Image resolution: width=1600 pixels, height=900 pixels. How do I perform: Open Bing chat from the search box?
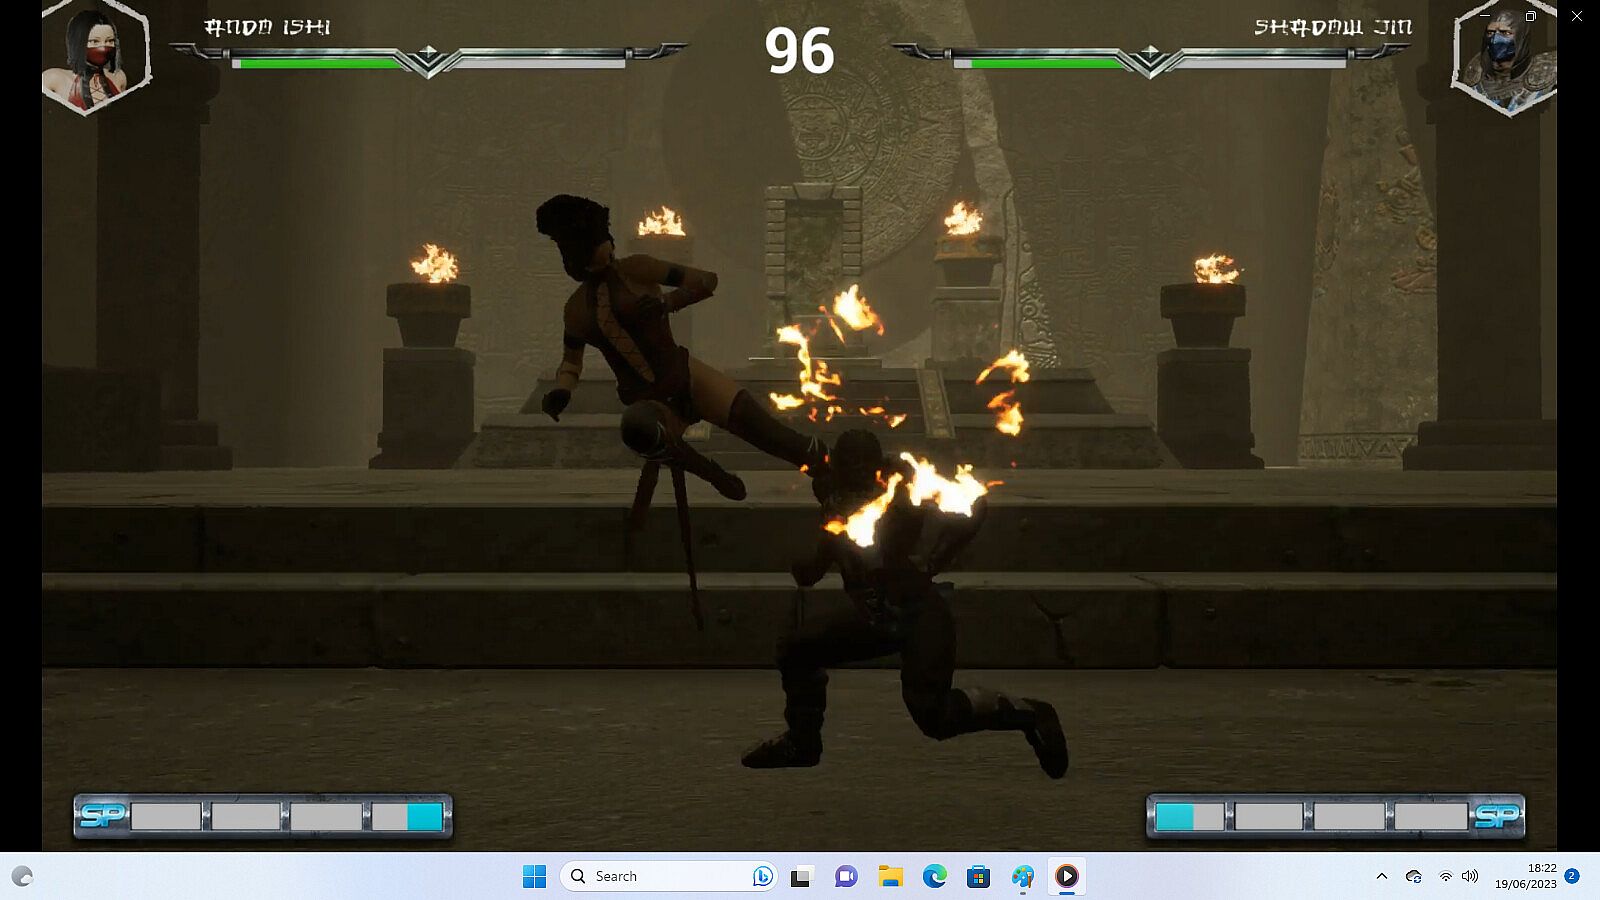tap(762, 876)
